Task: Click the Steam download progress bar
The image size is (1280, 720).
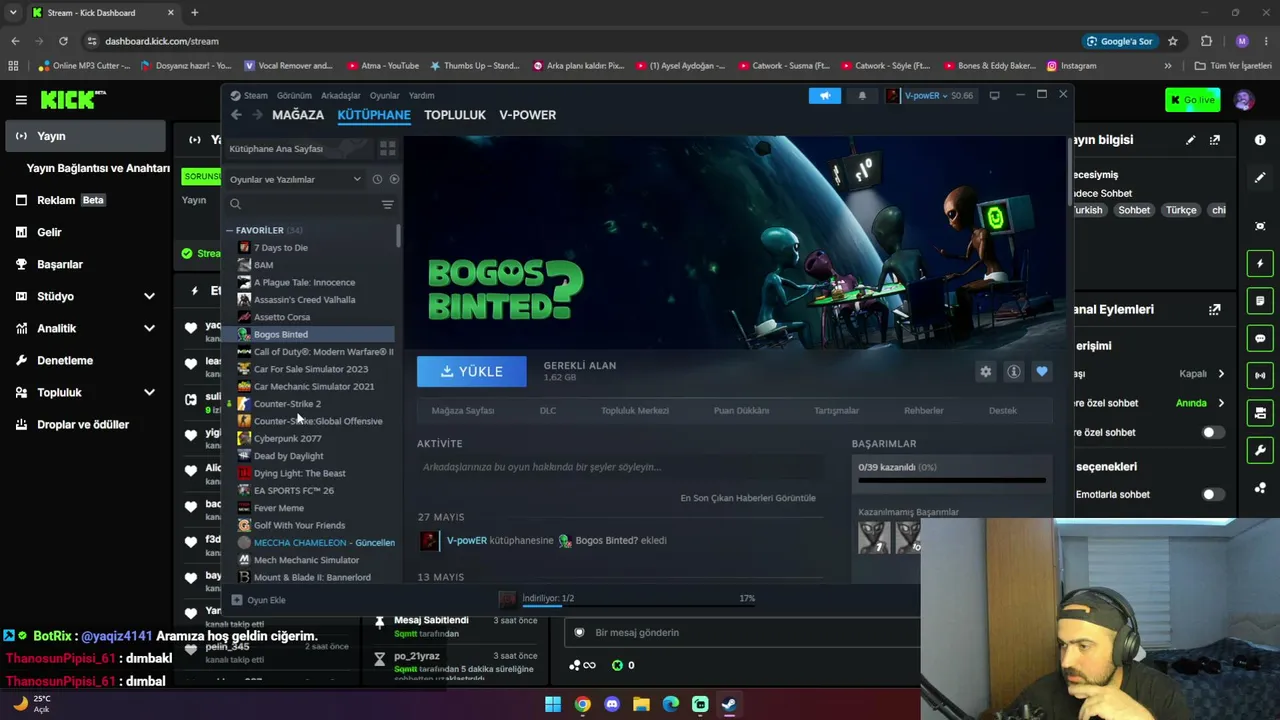Action: point(638,606)
